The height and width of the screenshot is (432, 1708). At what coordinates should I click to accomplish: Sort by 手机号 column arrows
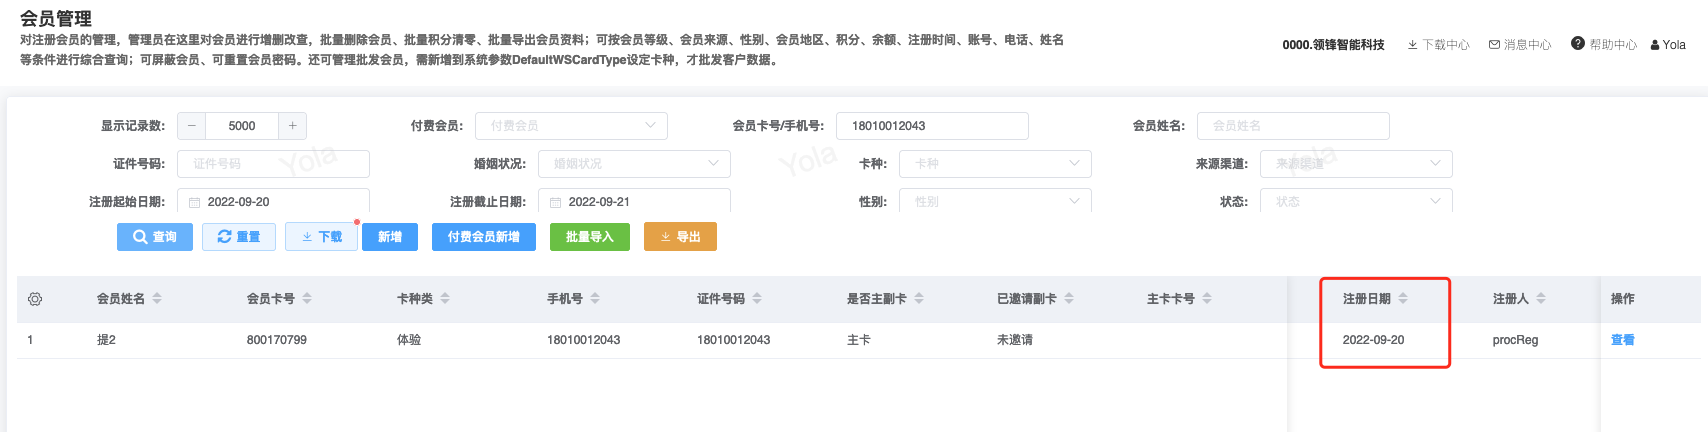tap(595, 299)
